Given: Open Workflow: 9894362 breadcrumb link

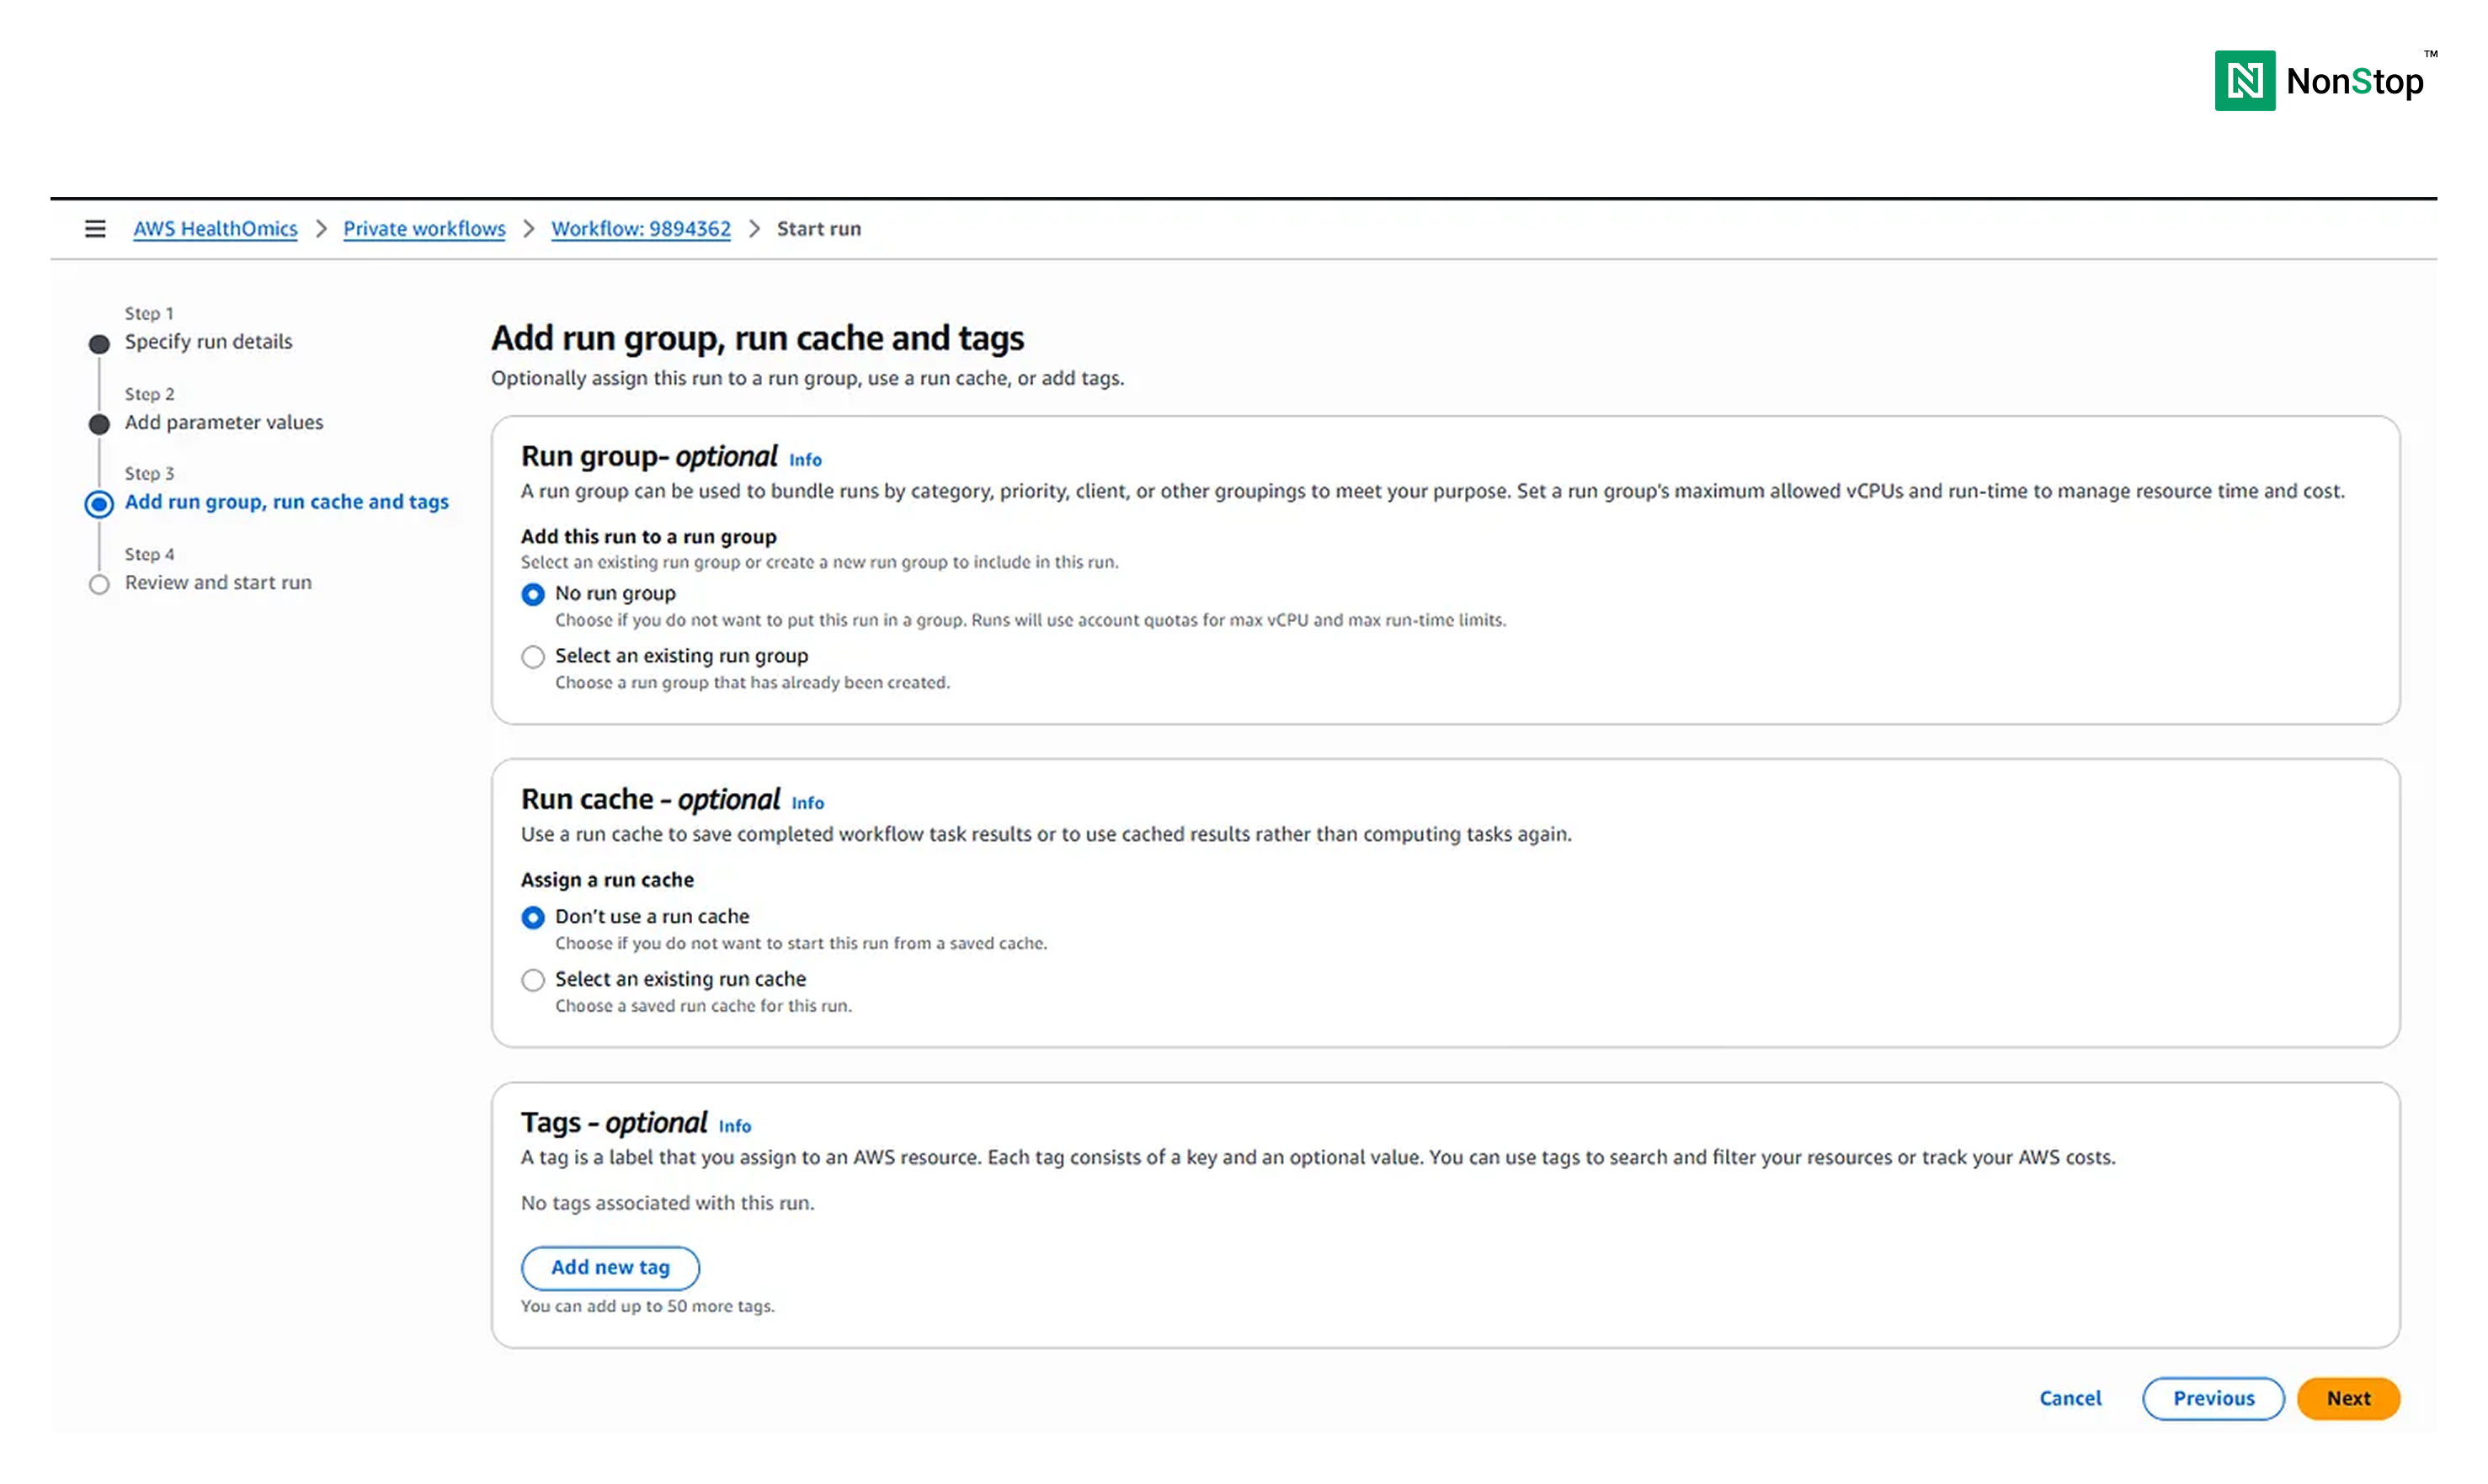Looking at the screenshot, I should [641, 229].
